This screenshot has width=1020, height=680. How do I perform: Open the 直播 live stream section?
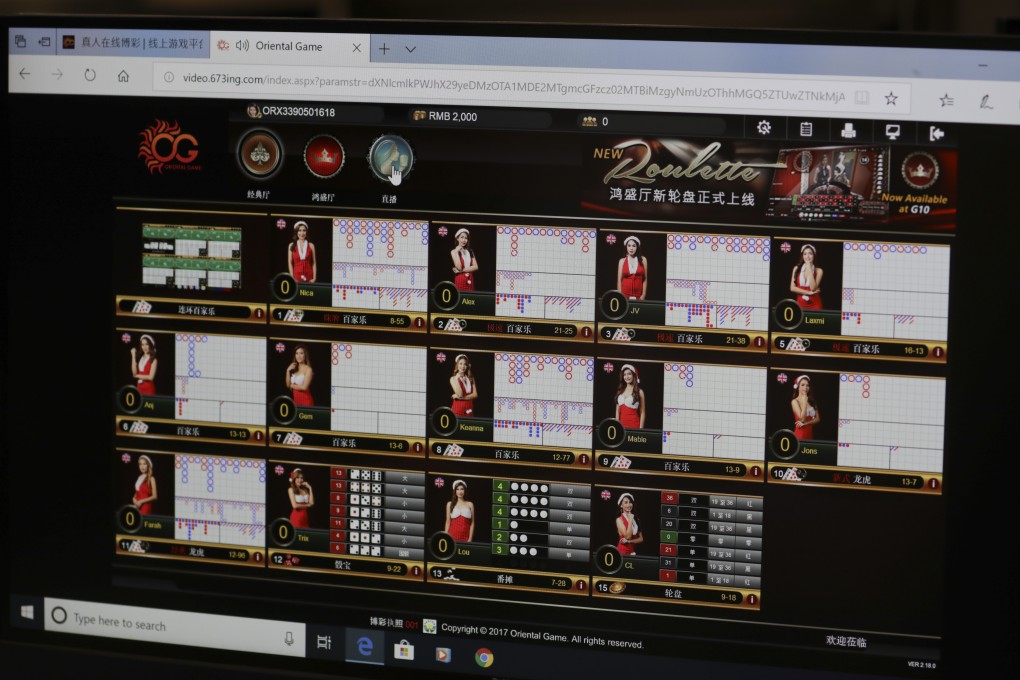391,160
